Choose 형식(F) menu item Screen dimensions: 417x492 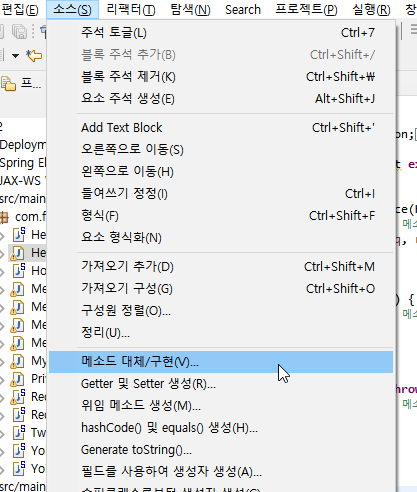click(x=221, y=216)
